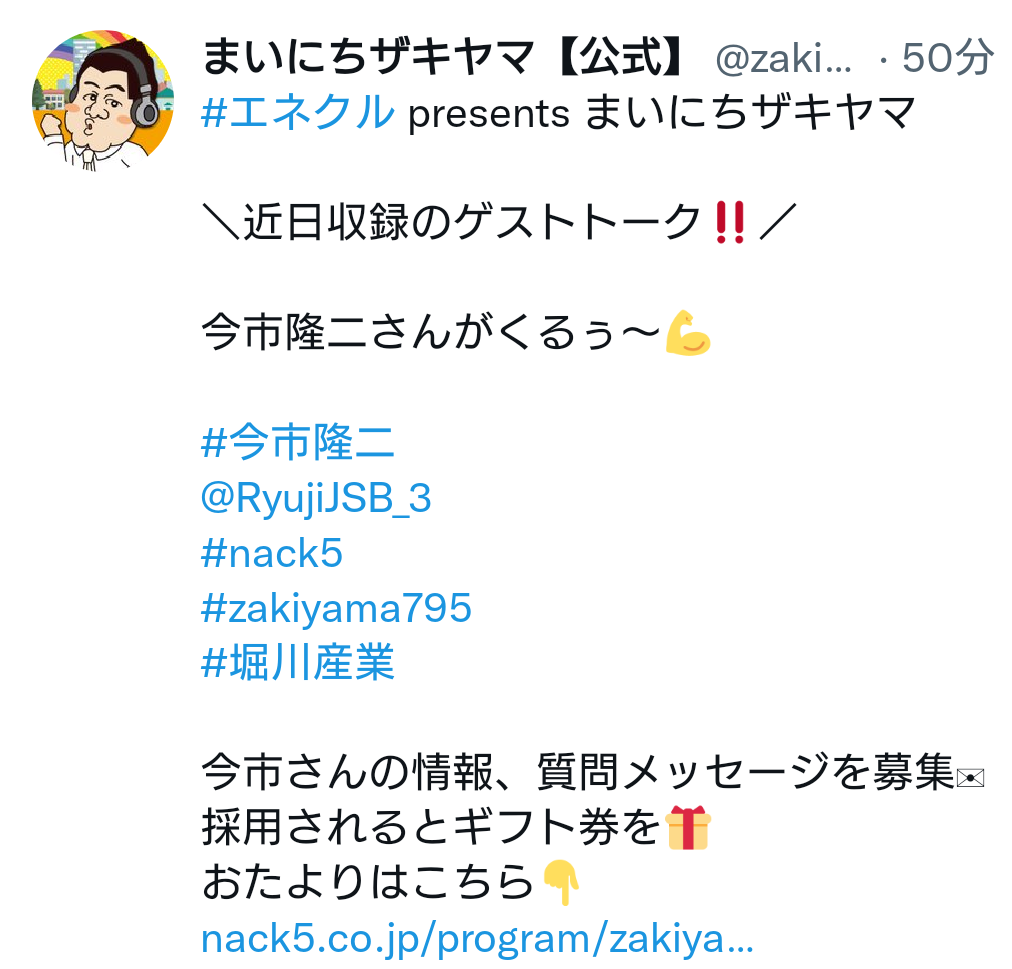The width and height of the screenshot is (1012, 969).
Task: Click the envelope emoji after 募集
Action: point(970,778)
